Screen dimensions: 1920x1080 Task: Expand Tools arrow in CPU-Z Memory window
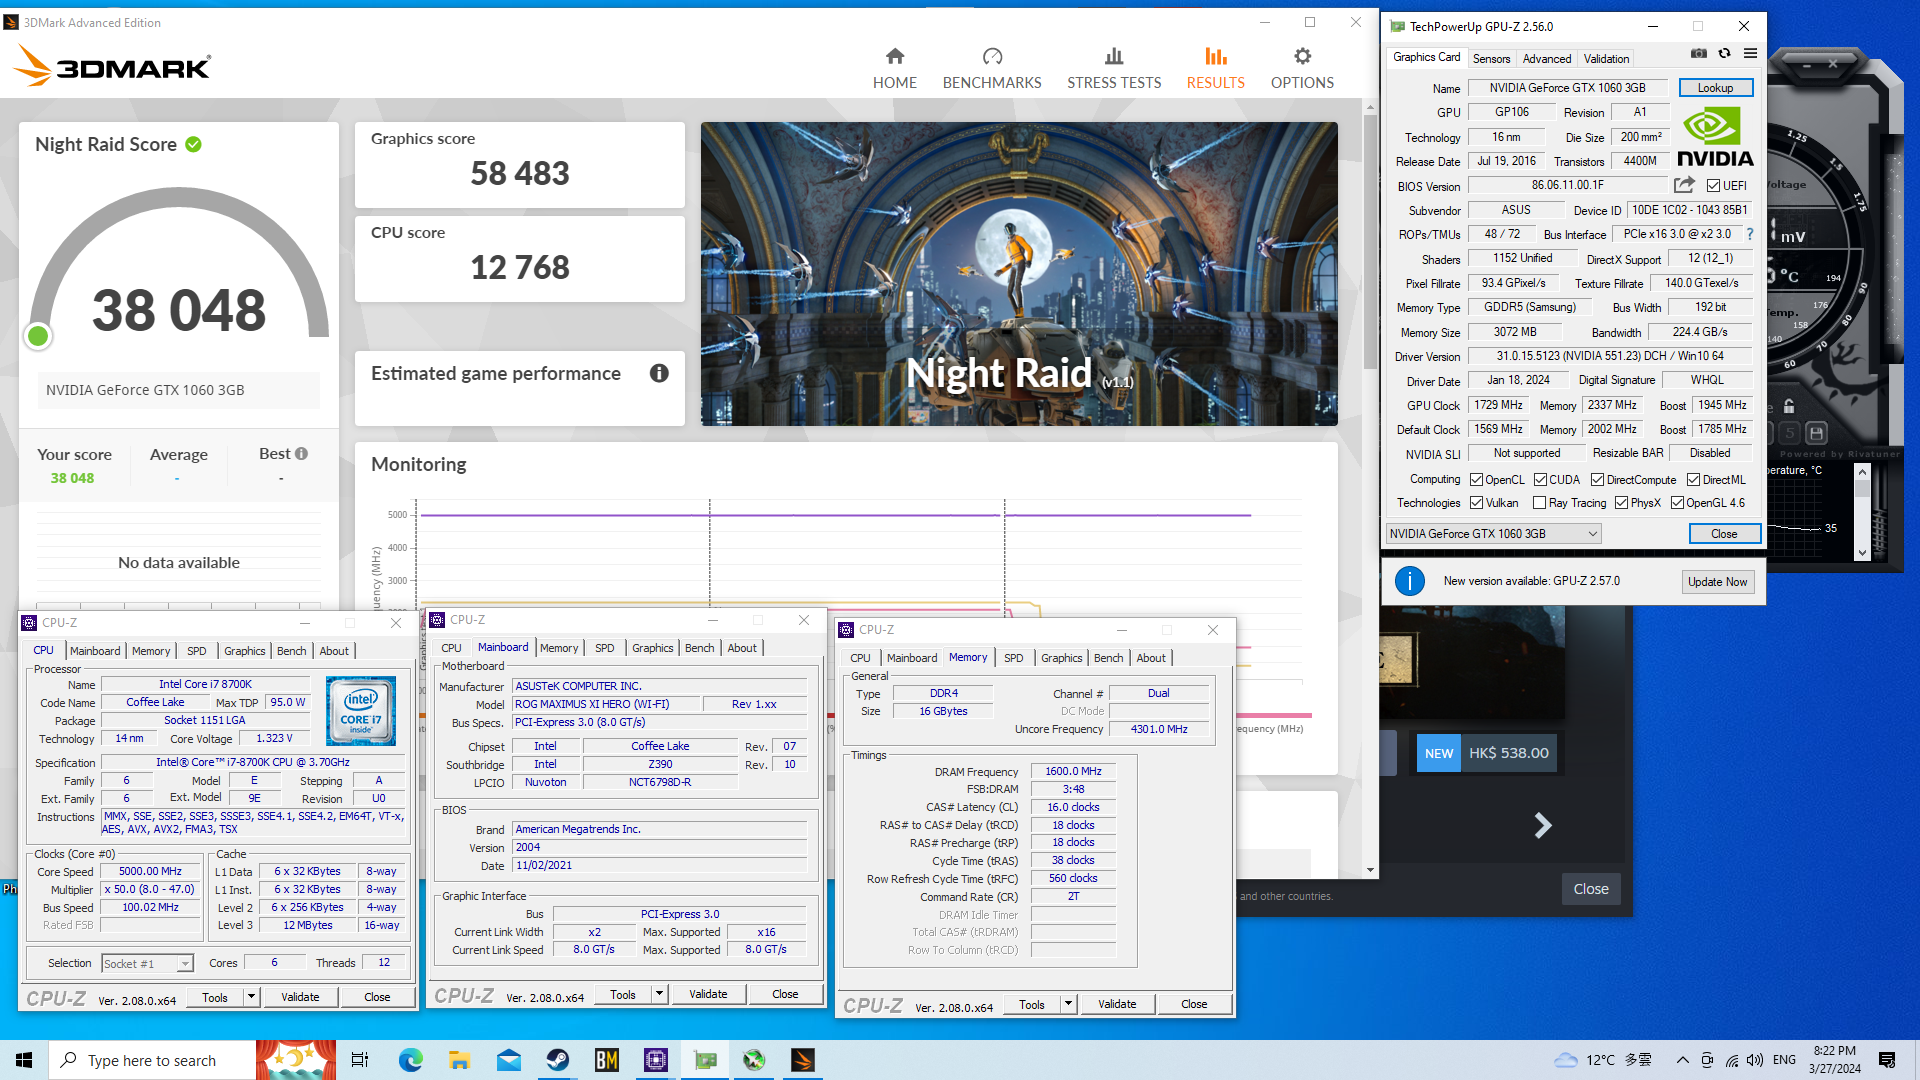click(1068, 1004)
